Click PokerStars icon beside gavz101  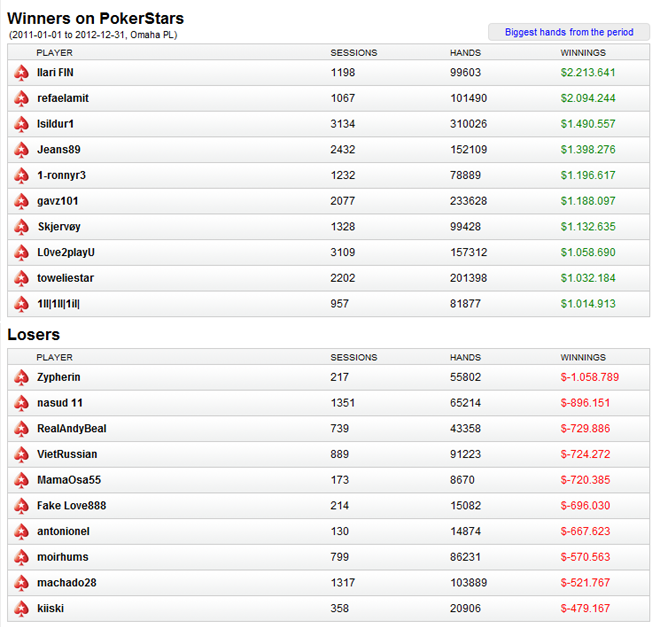click(x=21, y=201)
